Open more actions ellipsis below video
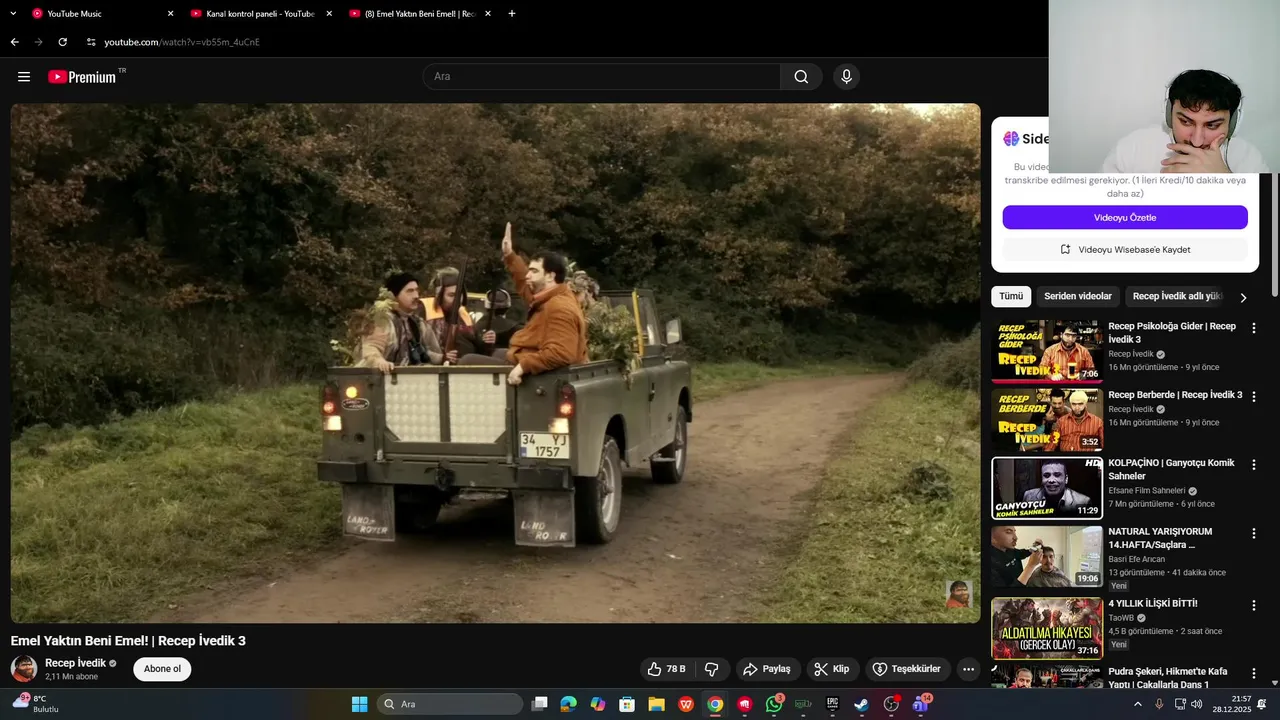Screen dimensions: 1280x720 pyautogui.click(x=968, y=669)
